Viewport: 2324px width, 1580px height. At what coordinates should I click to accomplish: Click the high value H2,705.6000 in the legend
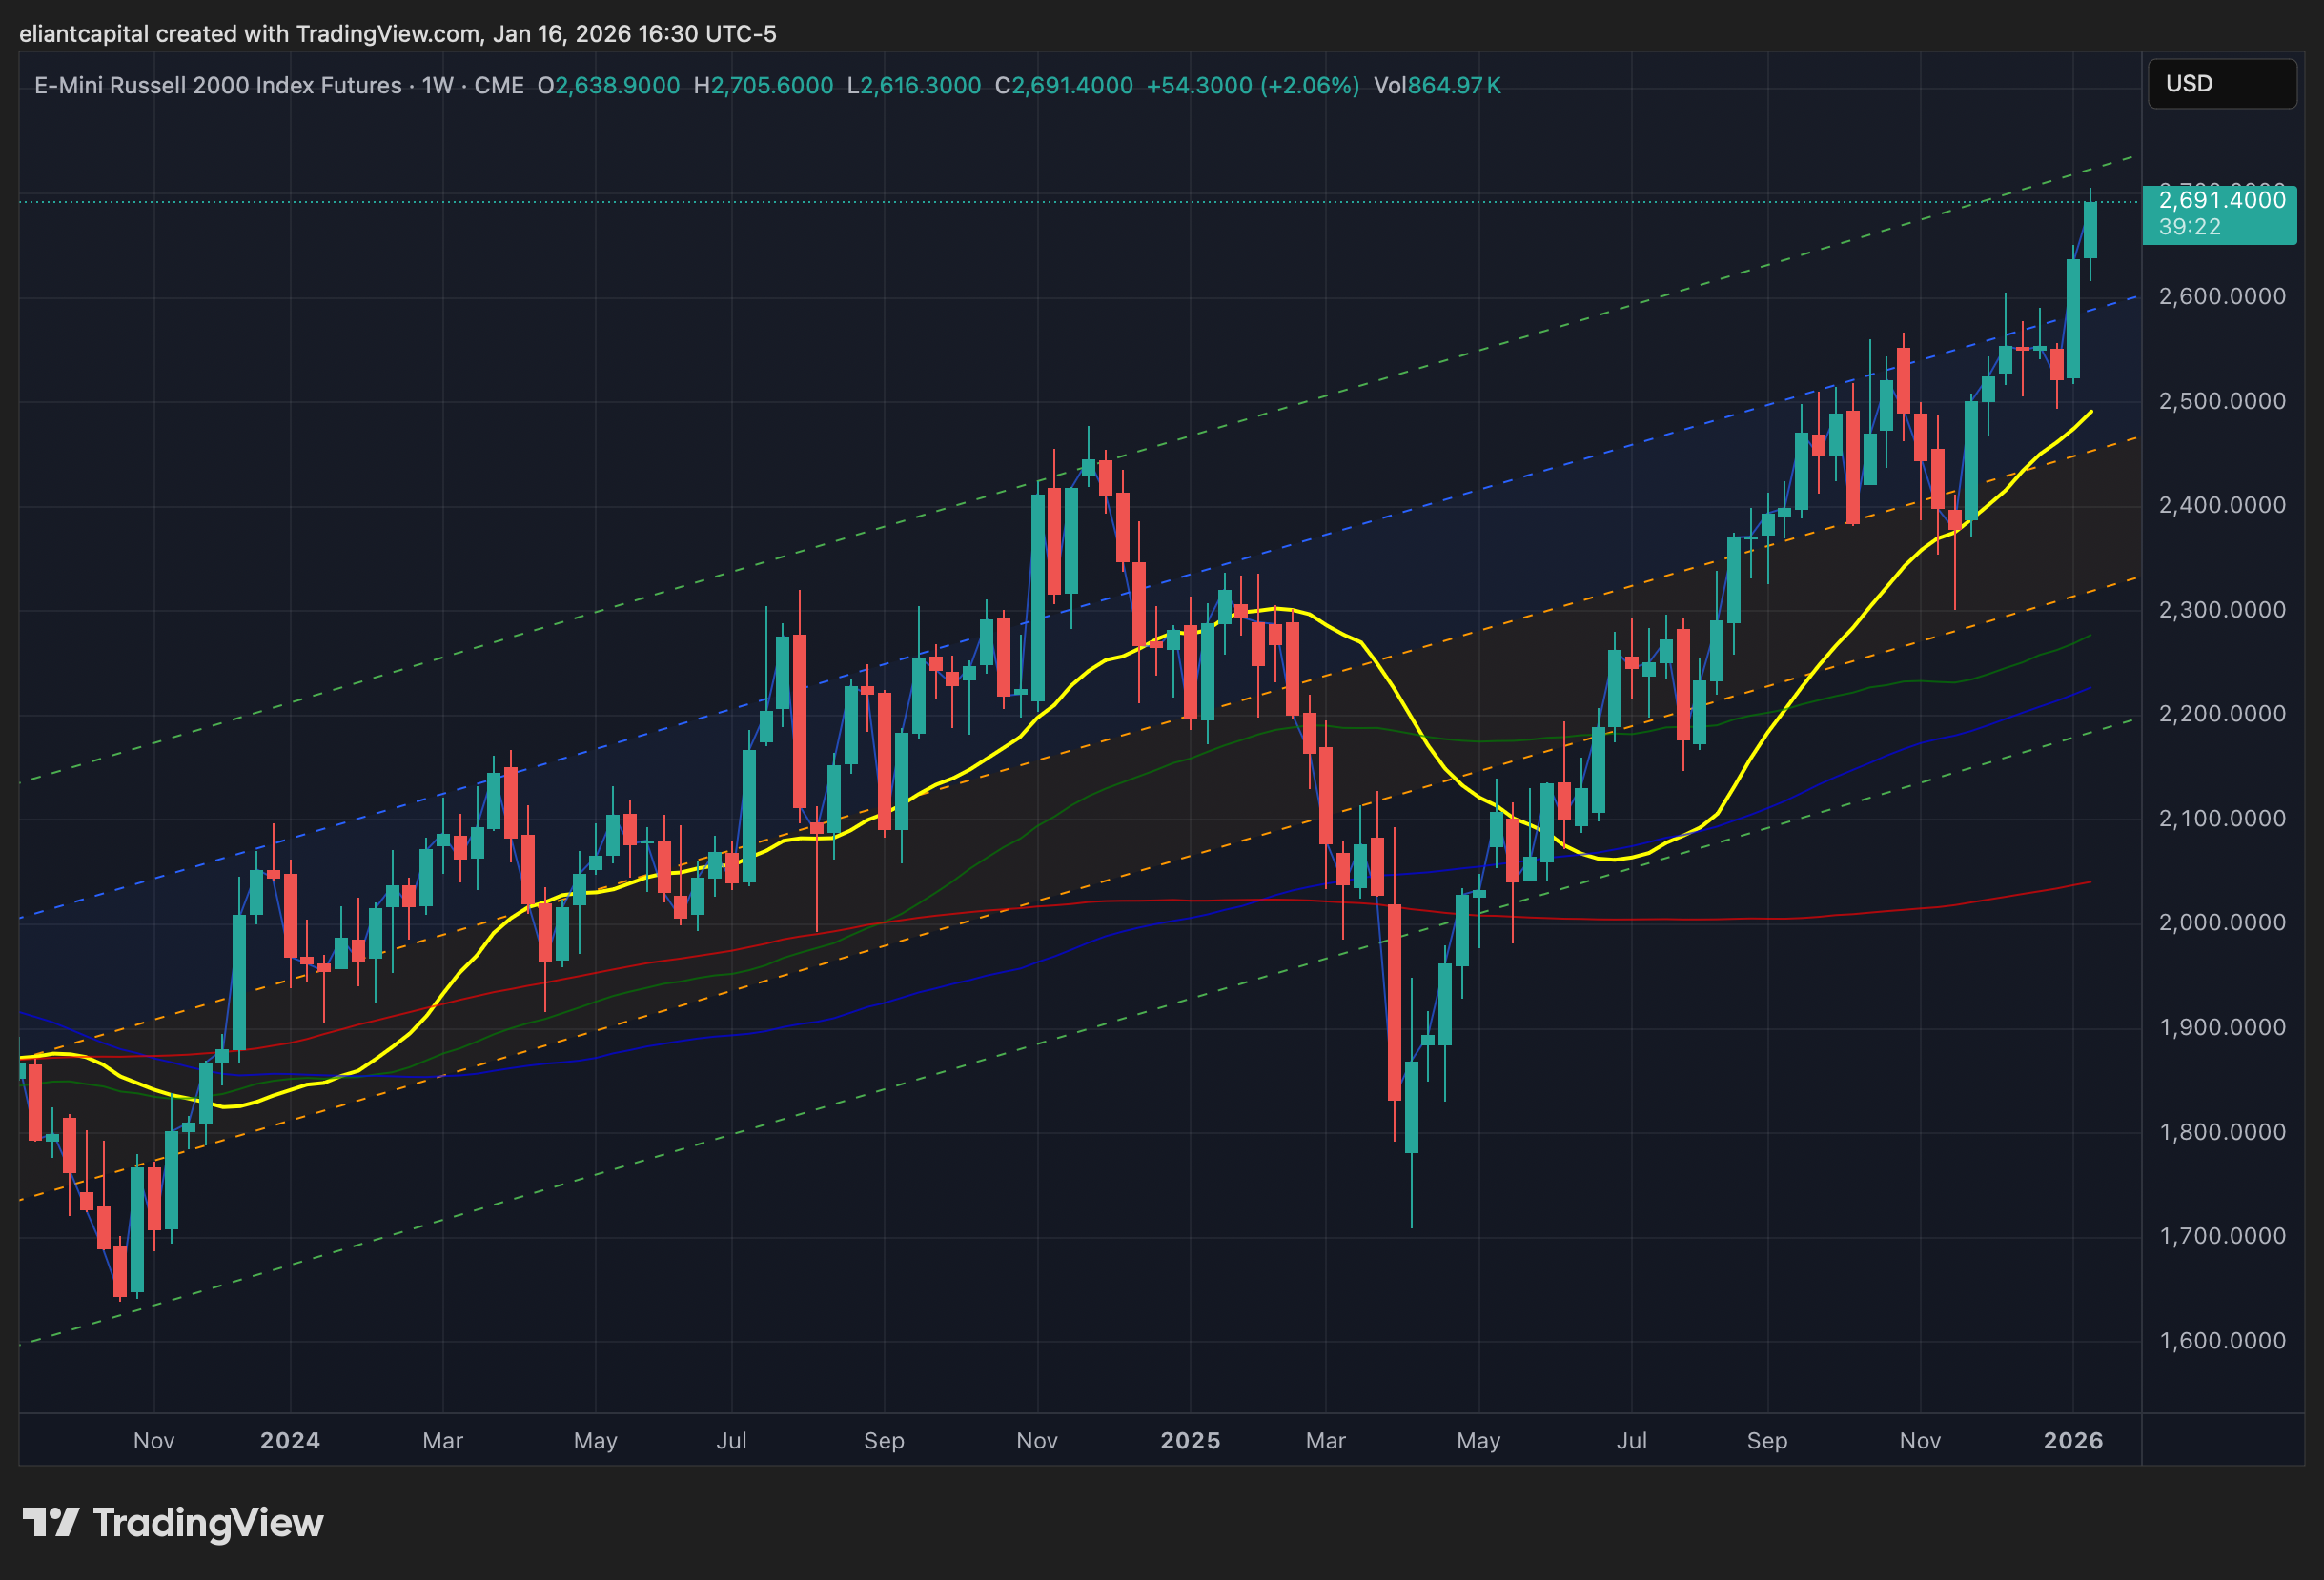tap(763, 86)
